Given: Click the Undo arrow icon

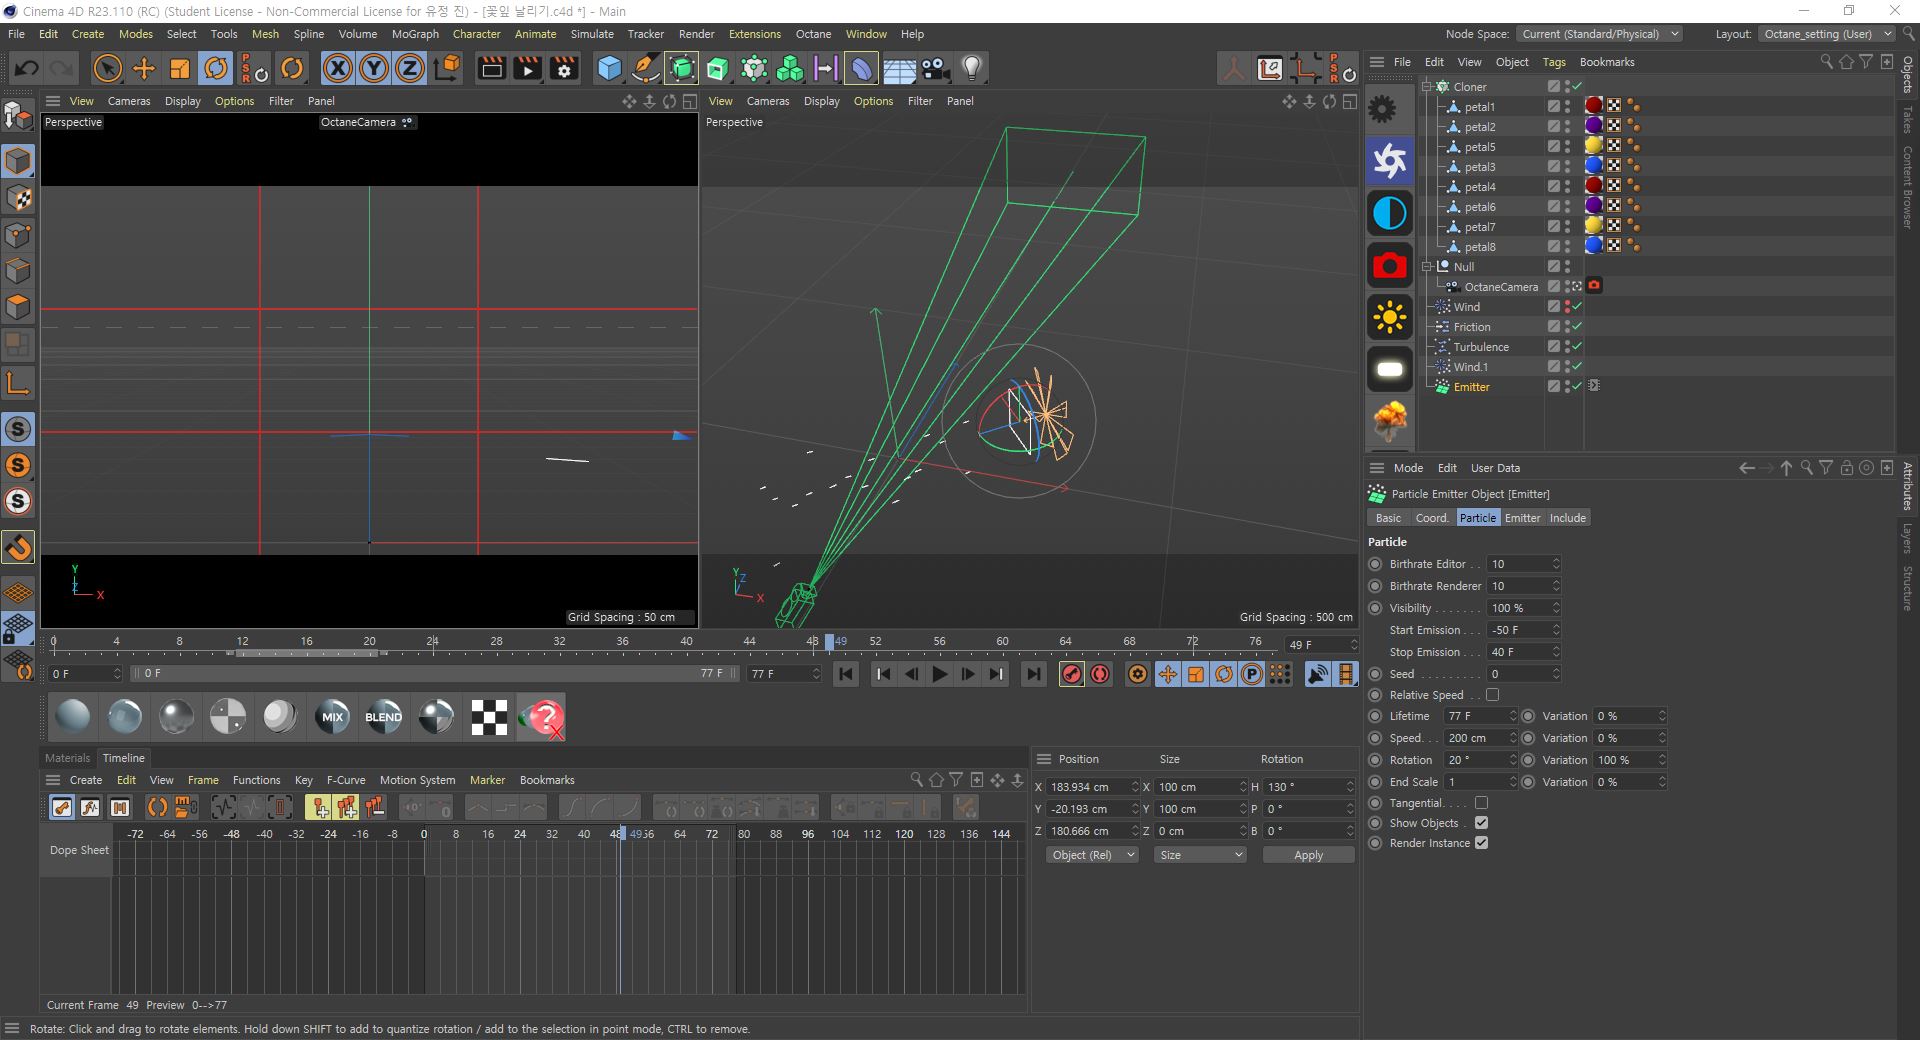Looking at the screenshot, I should [x=27, y=68].
